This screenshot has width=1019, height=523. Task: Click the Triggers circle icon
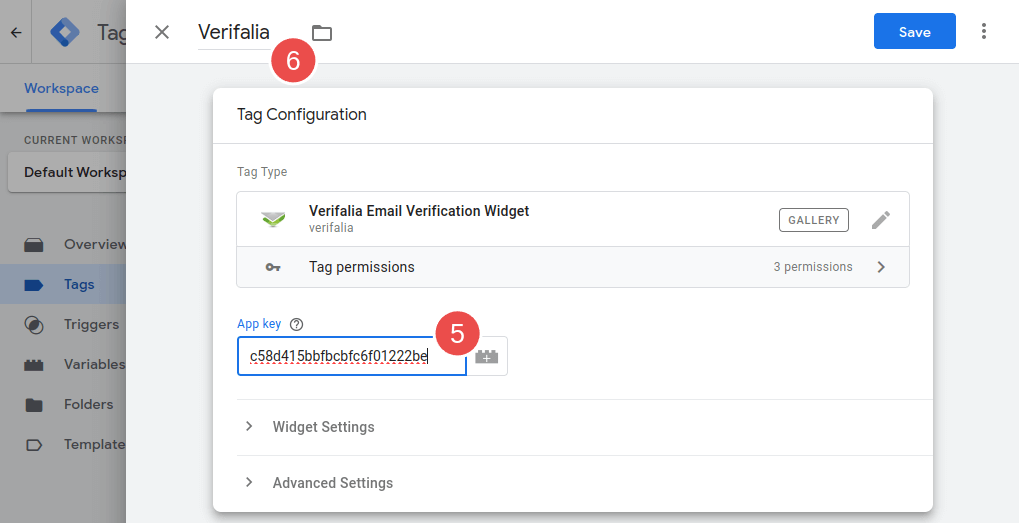[x=34, y=325]
